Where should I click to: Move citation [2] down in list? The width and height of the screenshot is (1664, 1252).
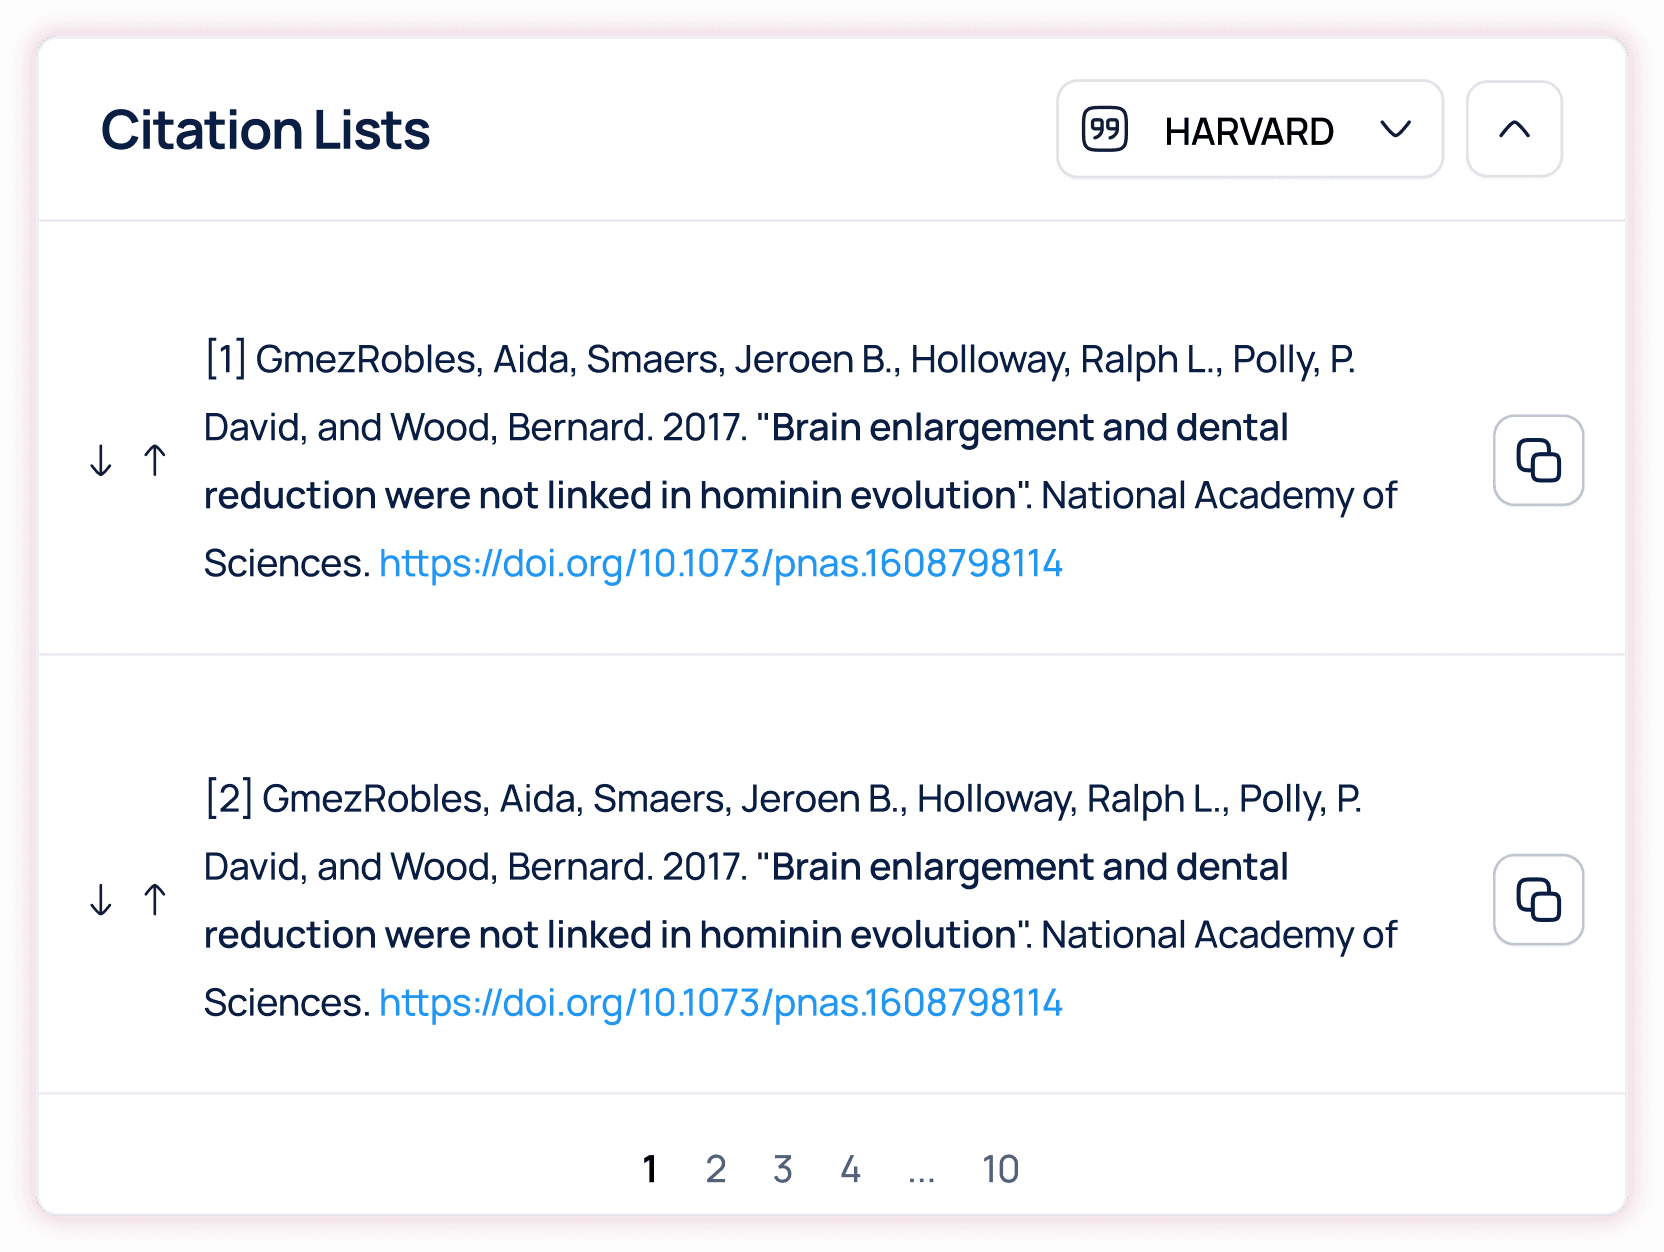tap(101, 899)
